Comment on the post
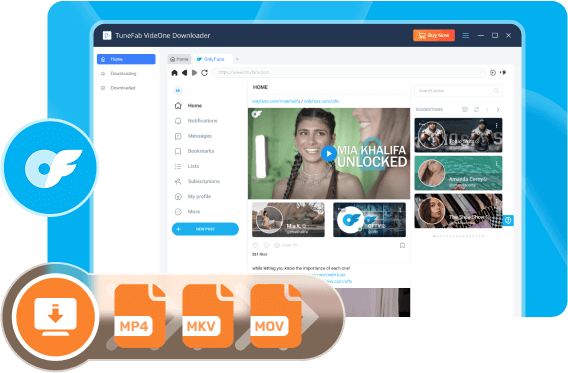 coord(266,245)
